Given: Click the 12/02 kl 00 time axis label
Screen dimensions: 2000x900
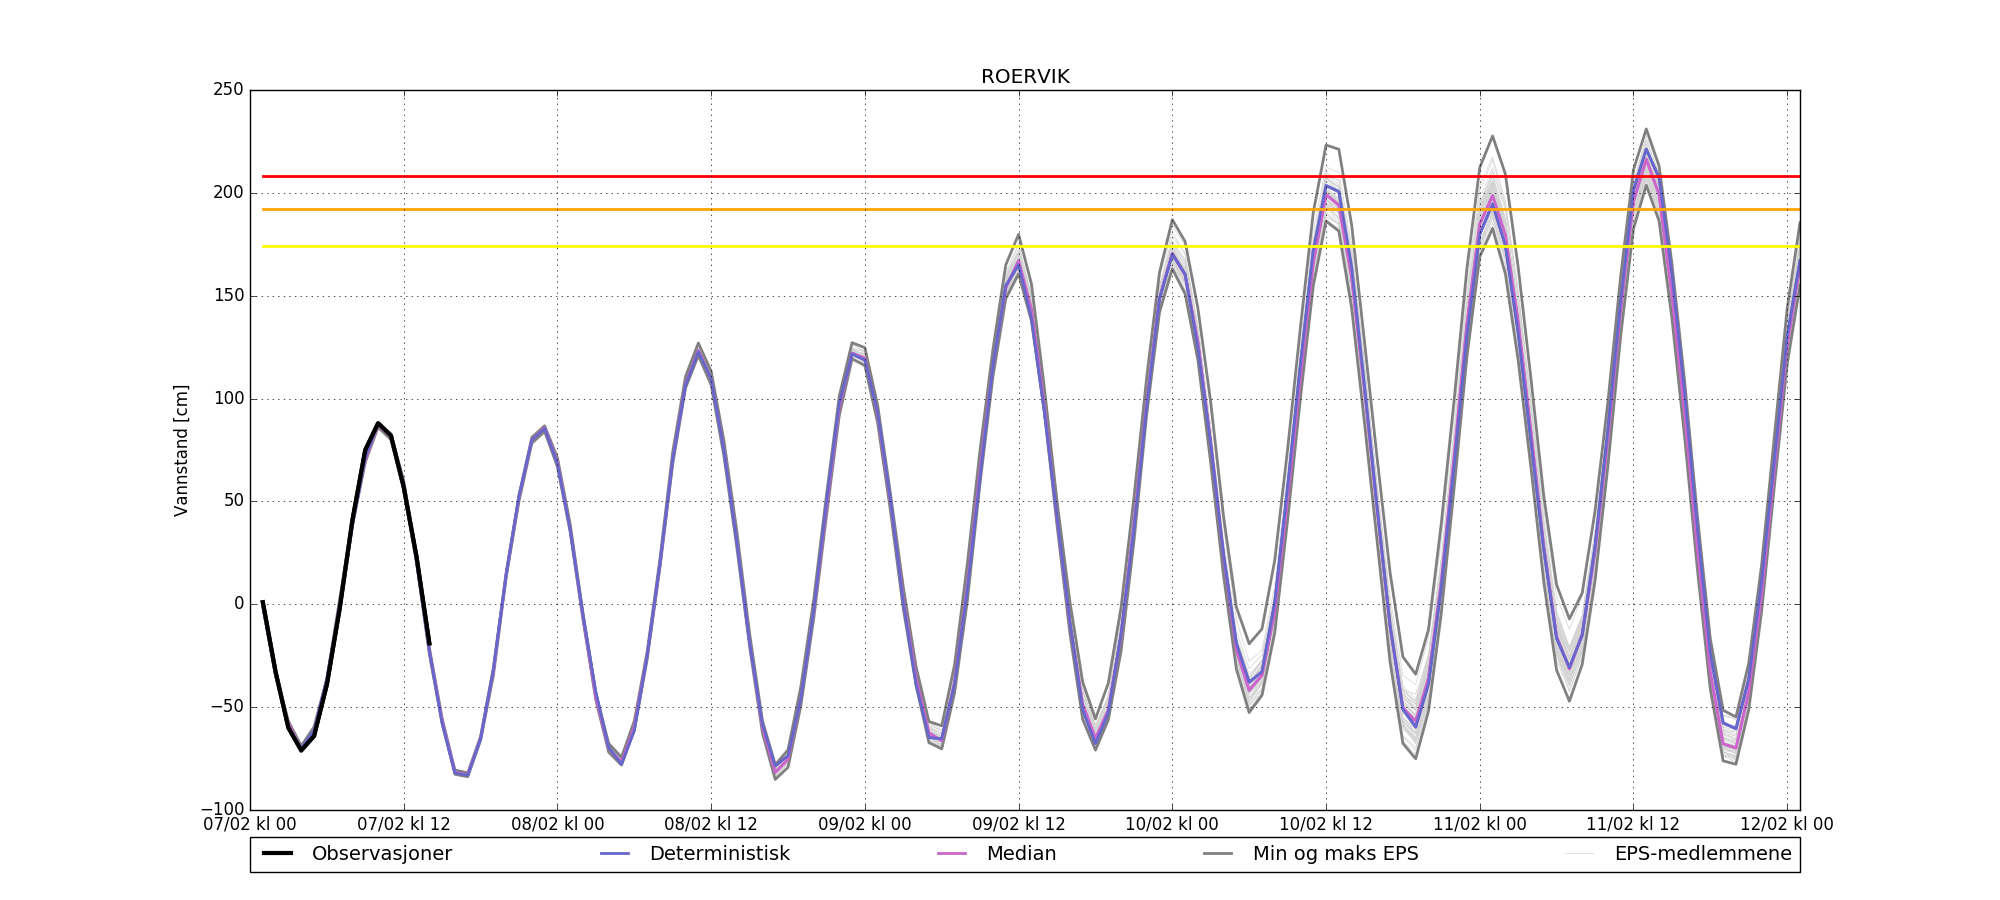Looking at the screenshot, I should pyautogui.click(x=1786, y=825).
